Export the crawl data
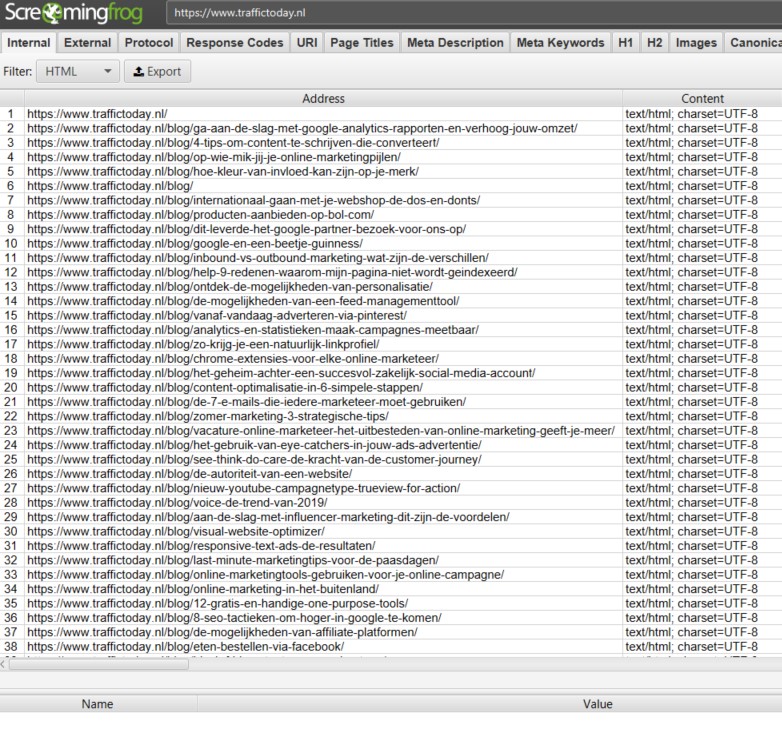This screenshot has width=782, height=742. 157,72
